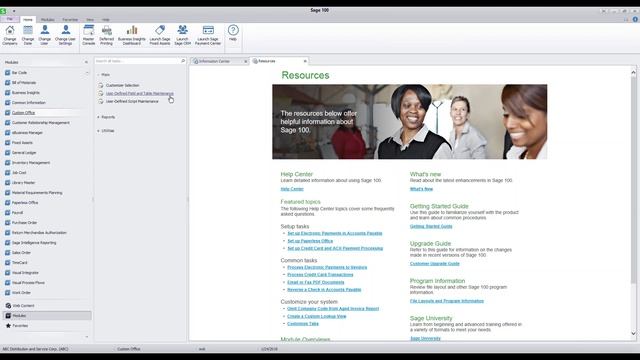
Task: Click the scroll down arrow on Resources page
Action: point(633,333)
